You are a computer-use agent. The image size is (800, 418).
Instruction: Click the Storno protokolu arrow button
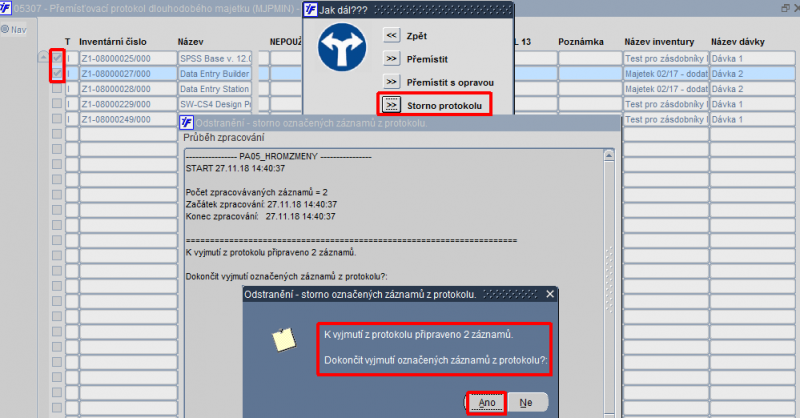pyautogui.click(x=391, y=105)
